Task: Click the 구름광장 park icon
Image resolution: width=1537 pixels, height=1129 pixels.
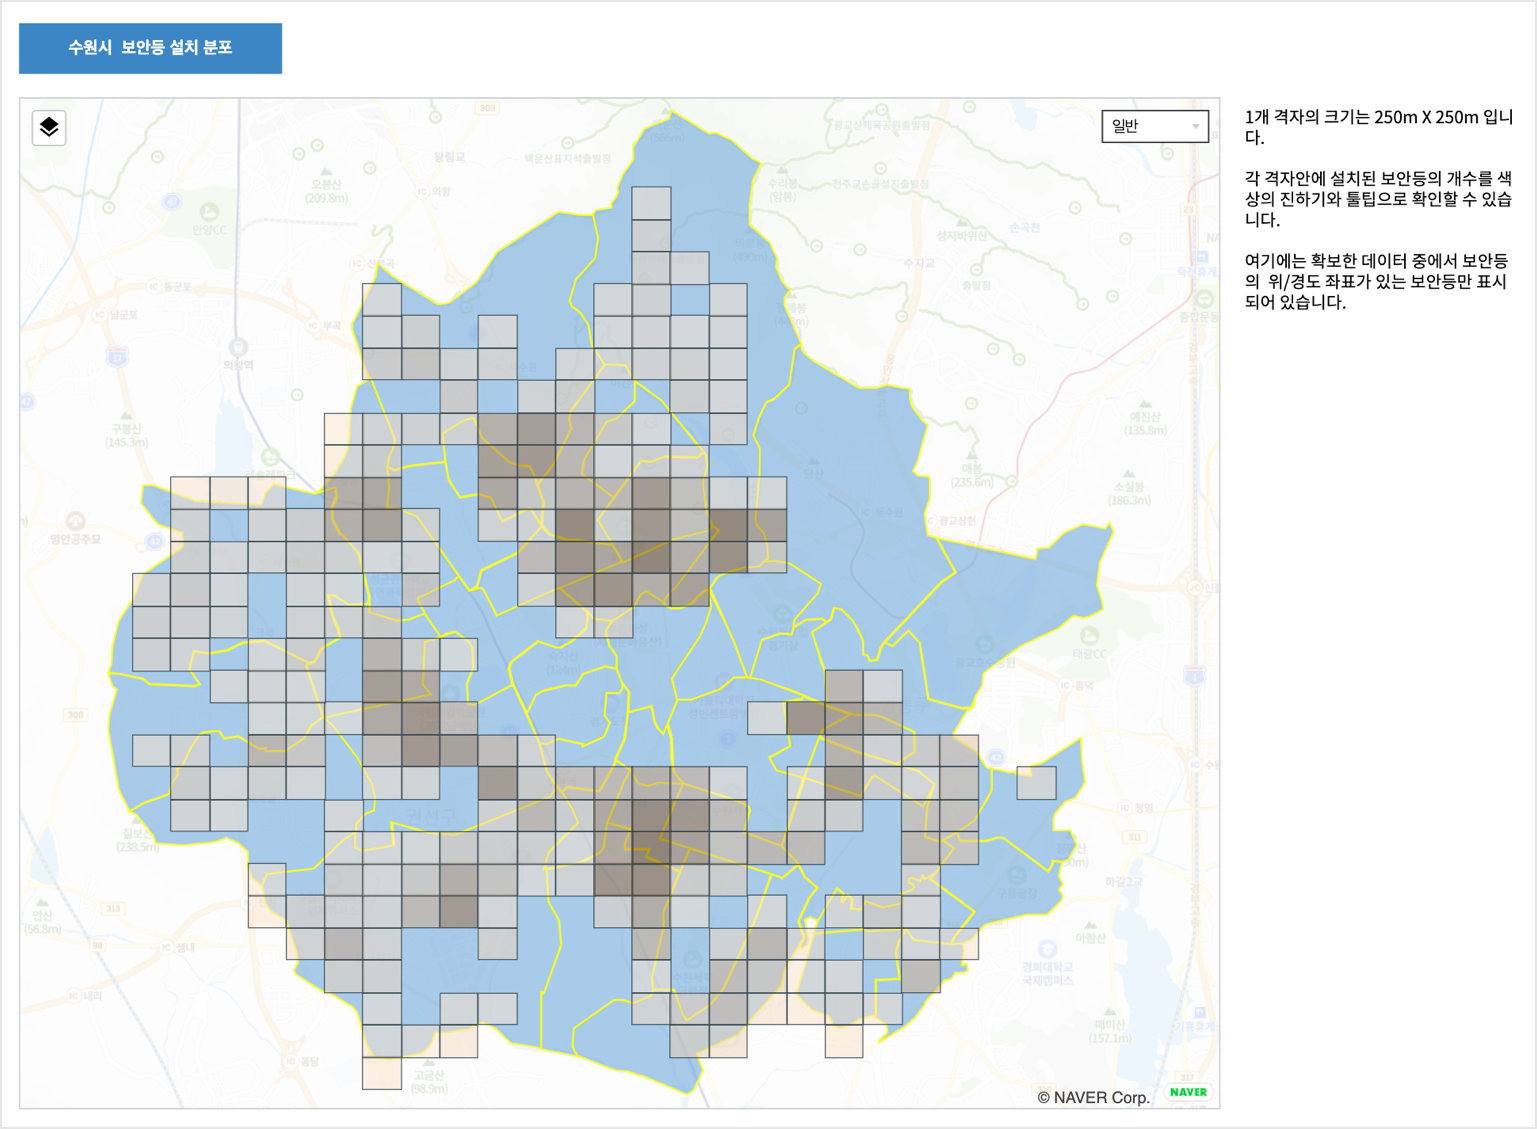Action: coord(1016,875)
